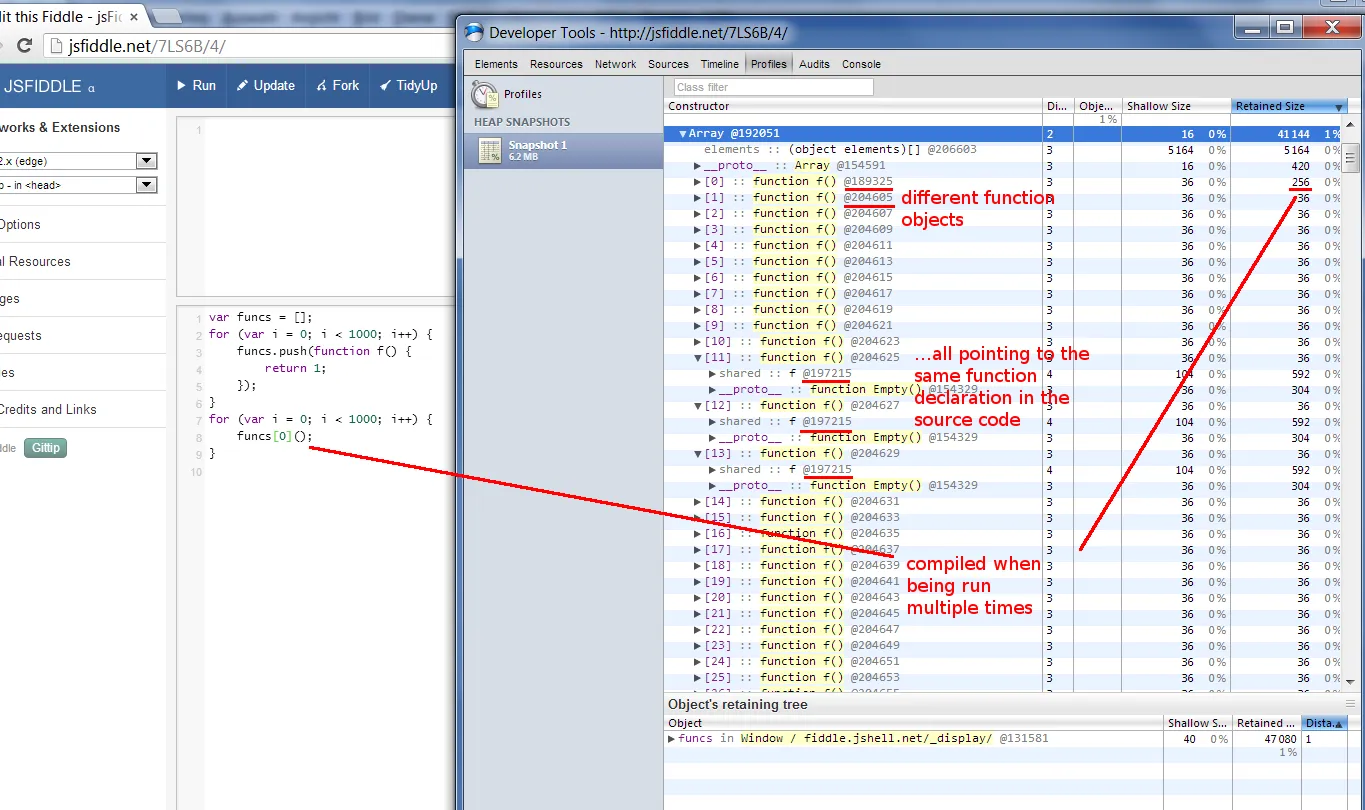1365x810 pixels.
Task: Switch to the Timeline tab
Action: (720, 64)
